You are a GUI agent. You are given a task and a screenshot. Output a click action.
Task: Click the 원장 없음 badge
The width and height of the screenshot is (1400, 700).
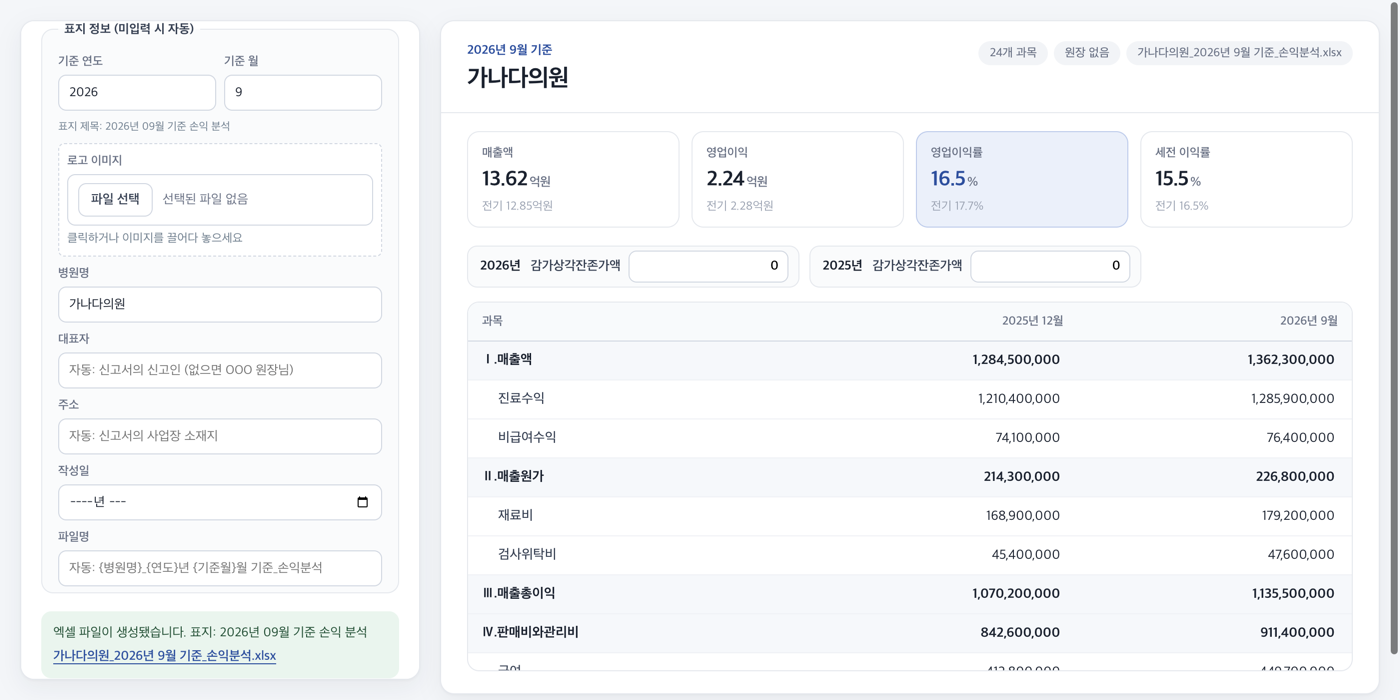(x=1086, y=53)
